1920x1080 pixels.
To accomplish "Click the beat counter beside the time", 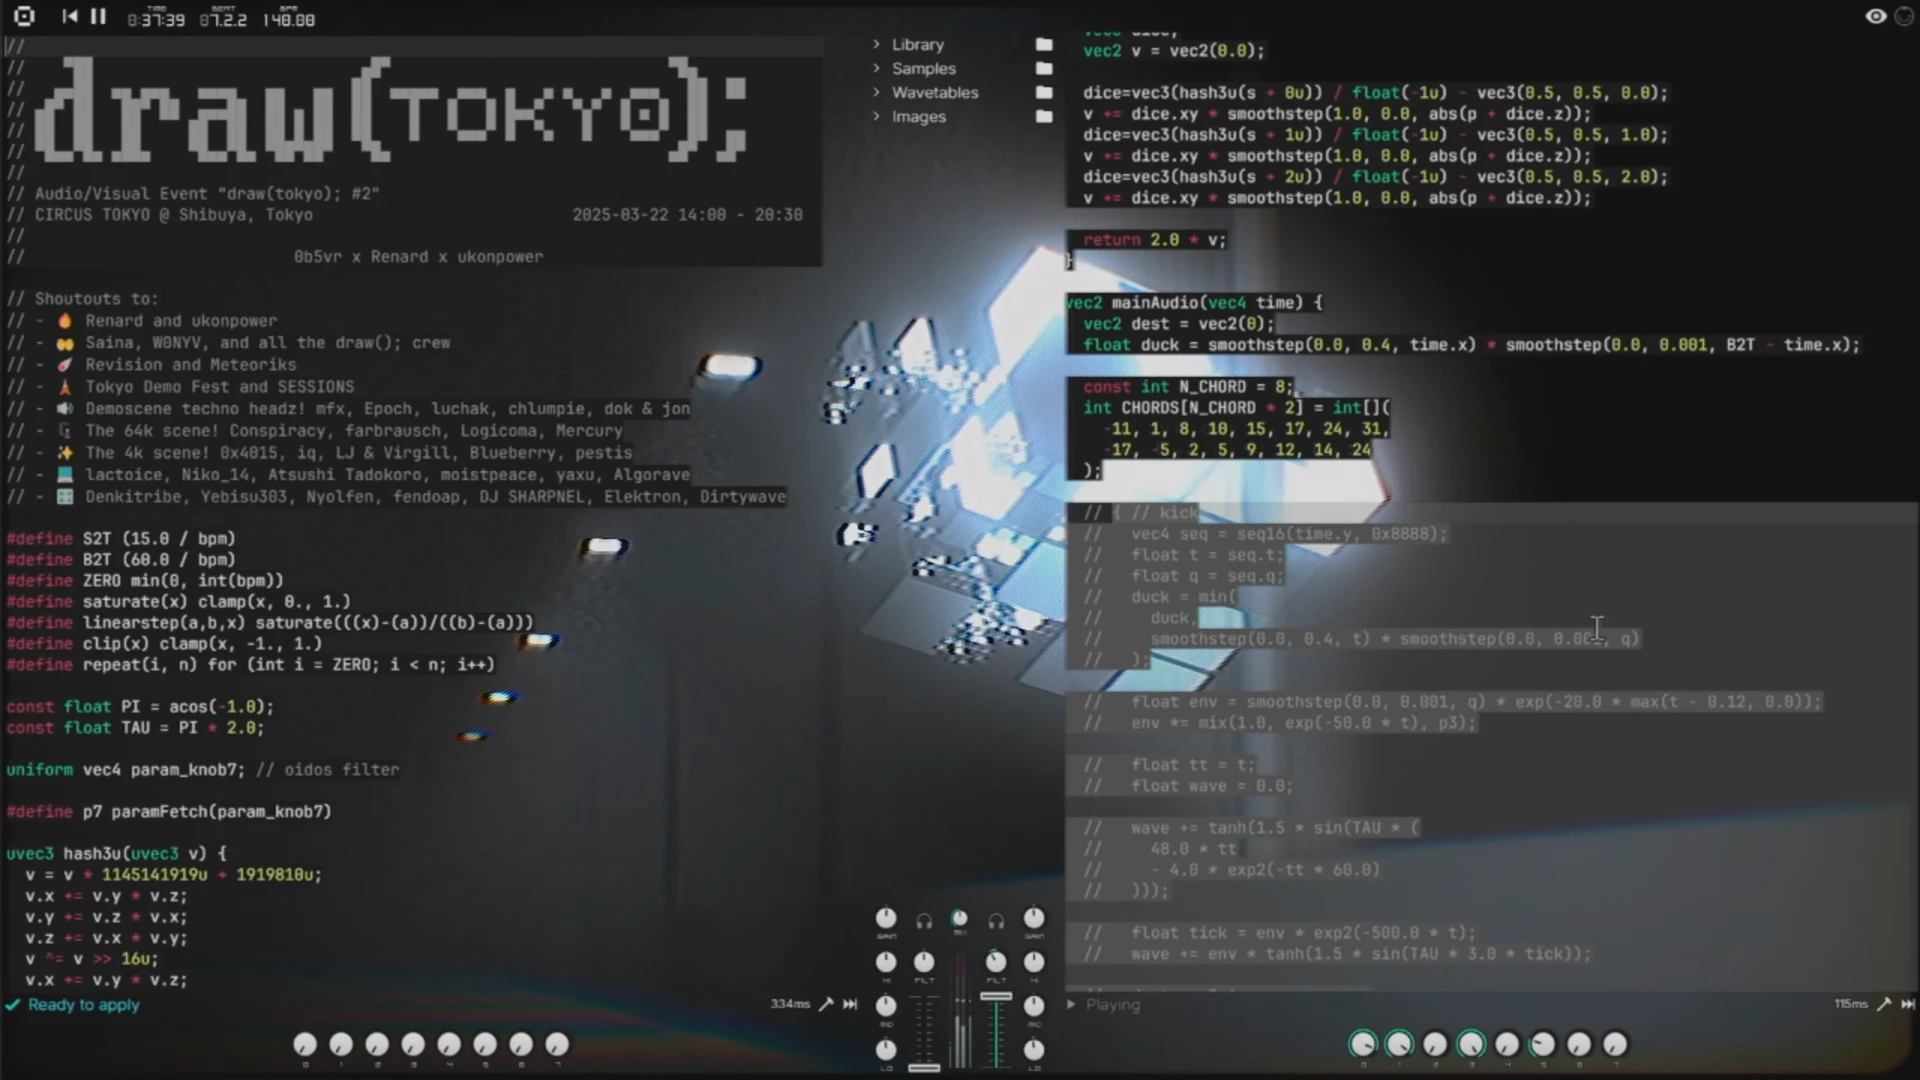I will (222, 19).
